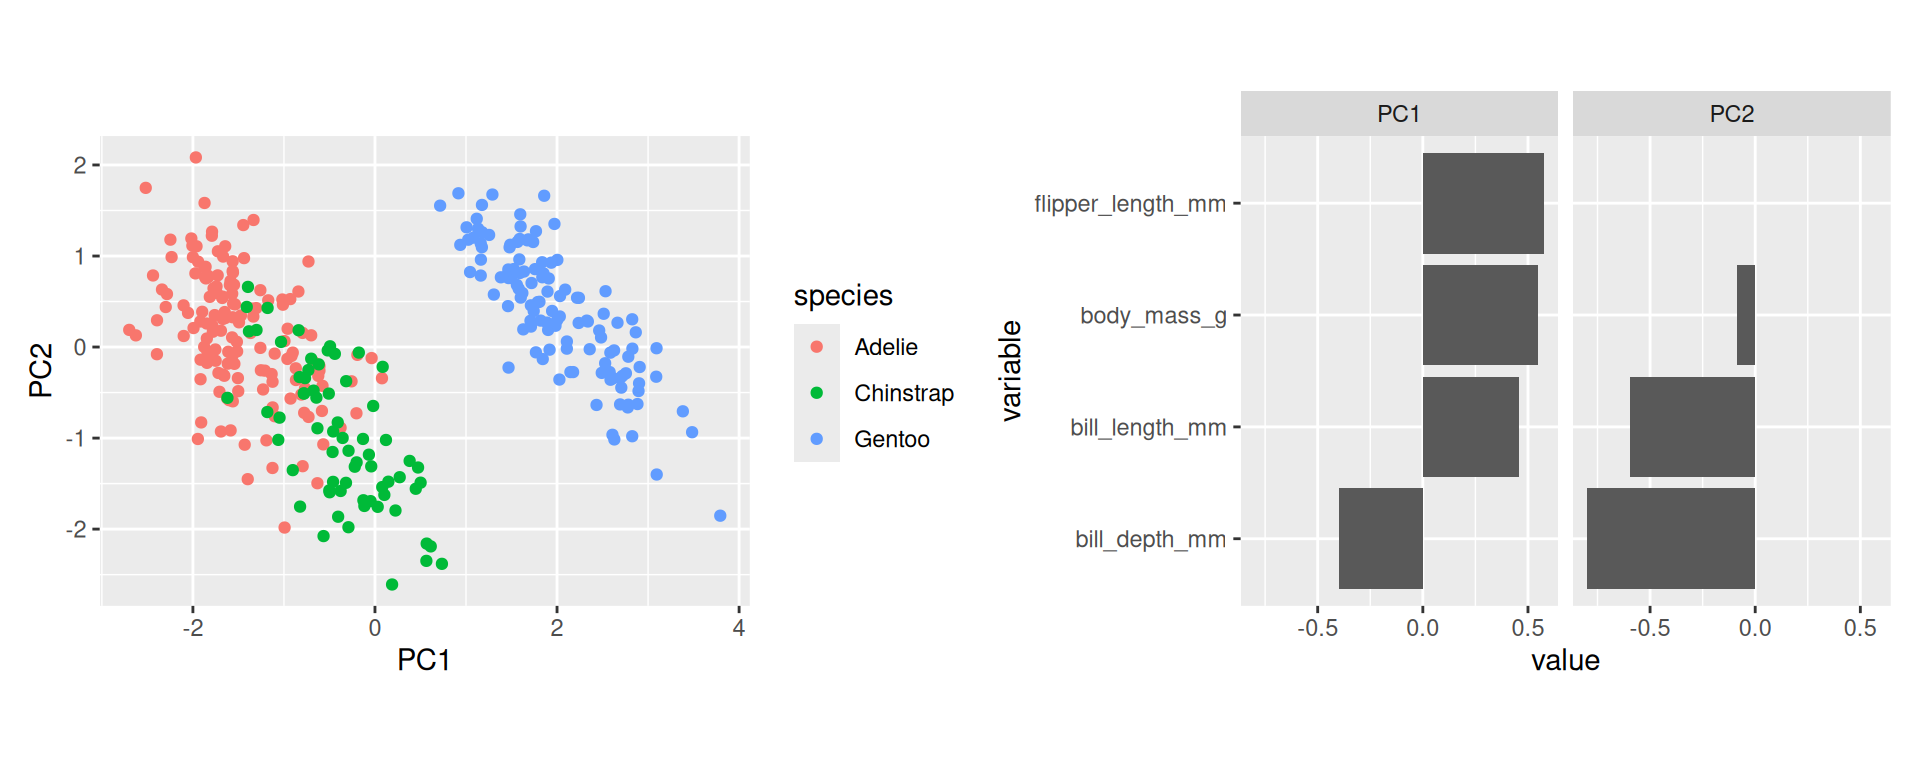Click the blue Gentoo legend dot
The image size is (1920, 768).
817,439
